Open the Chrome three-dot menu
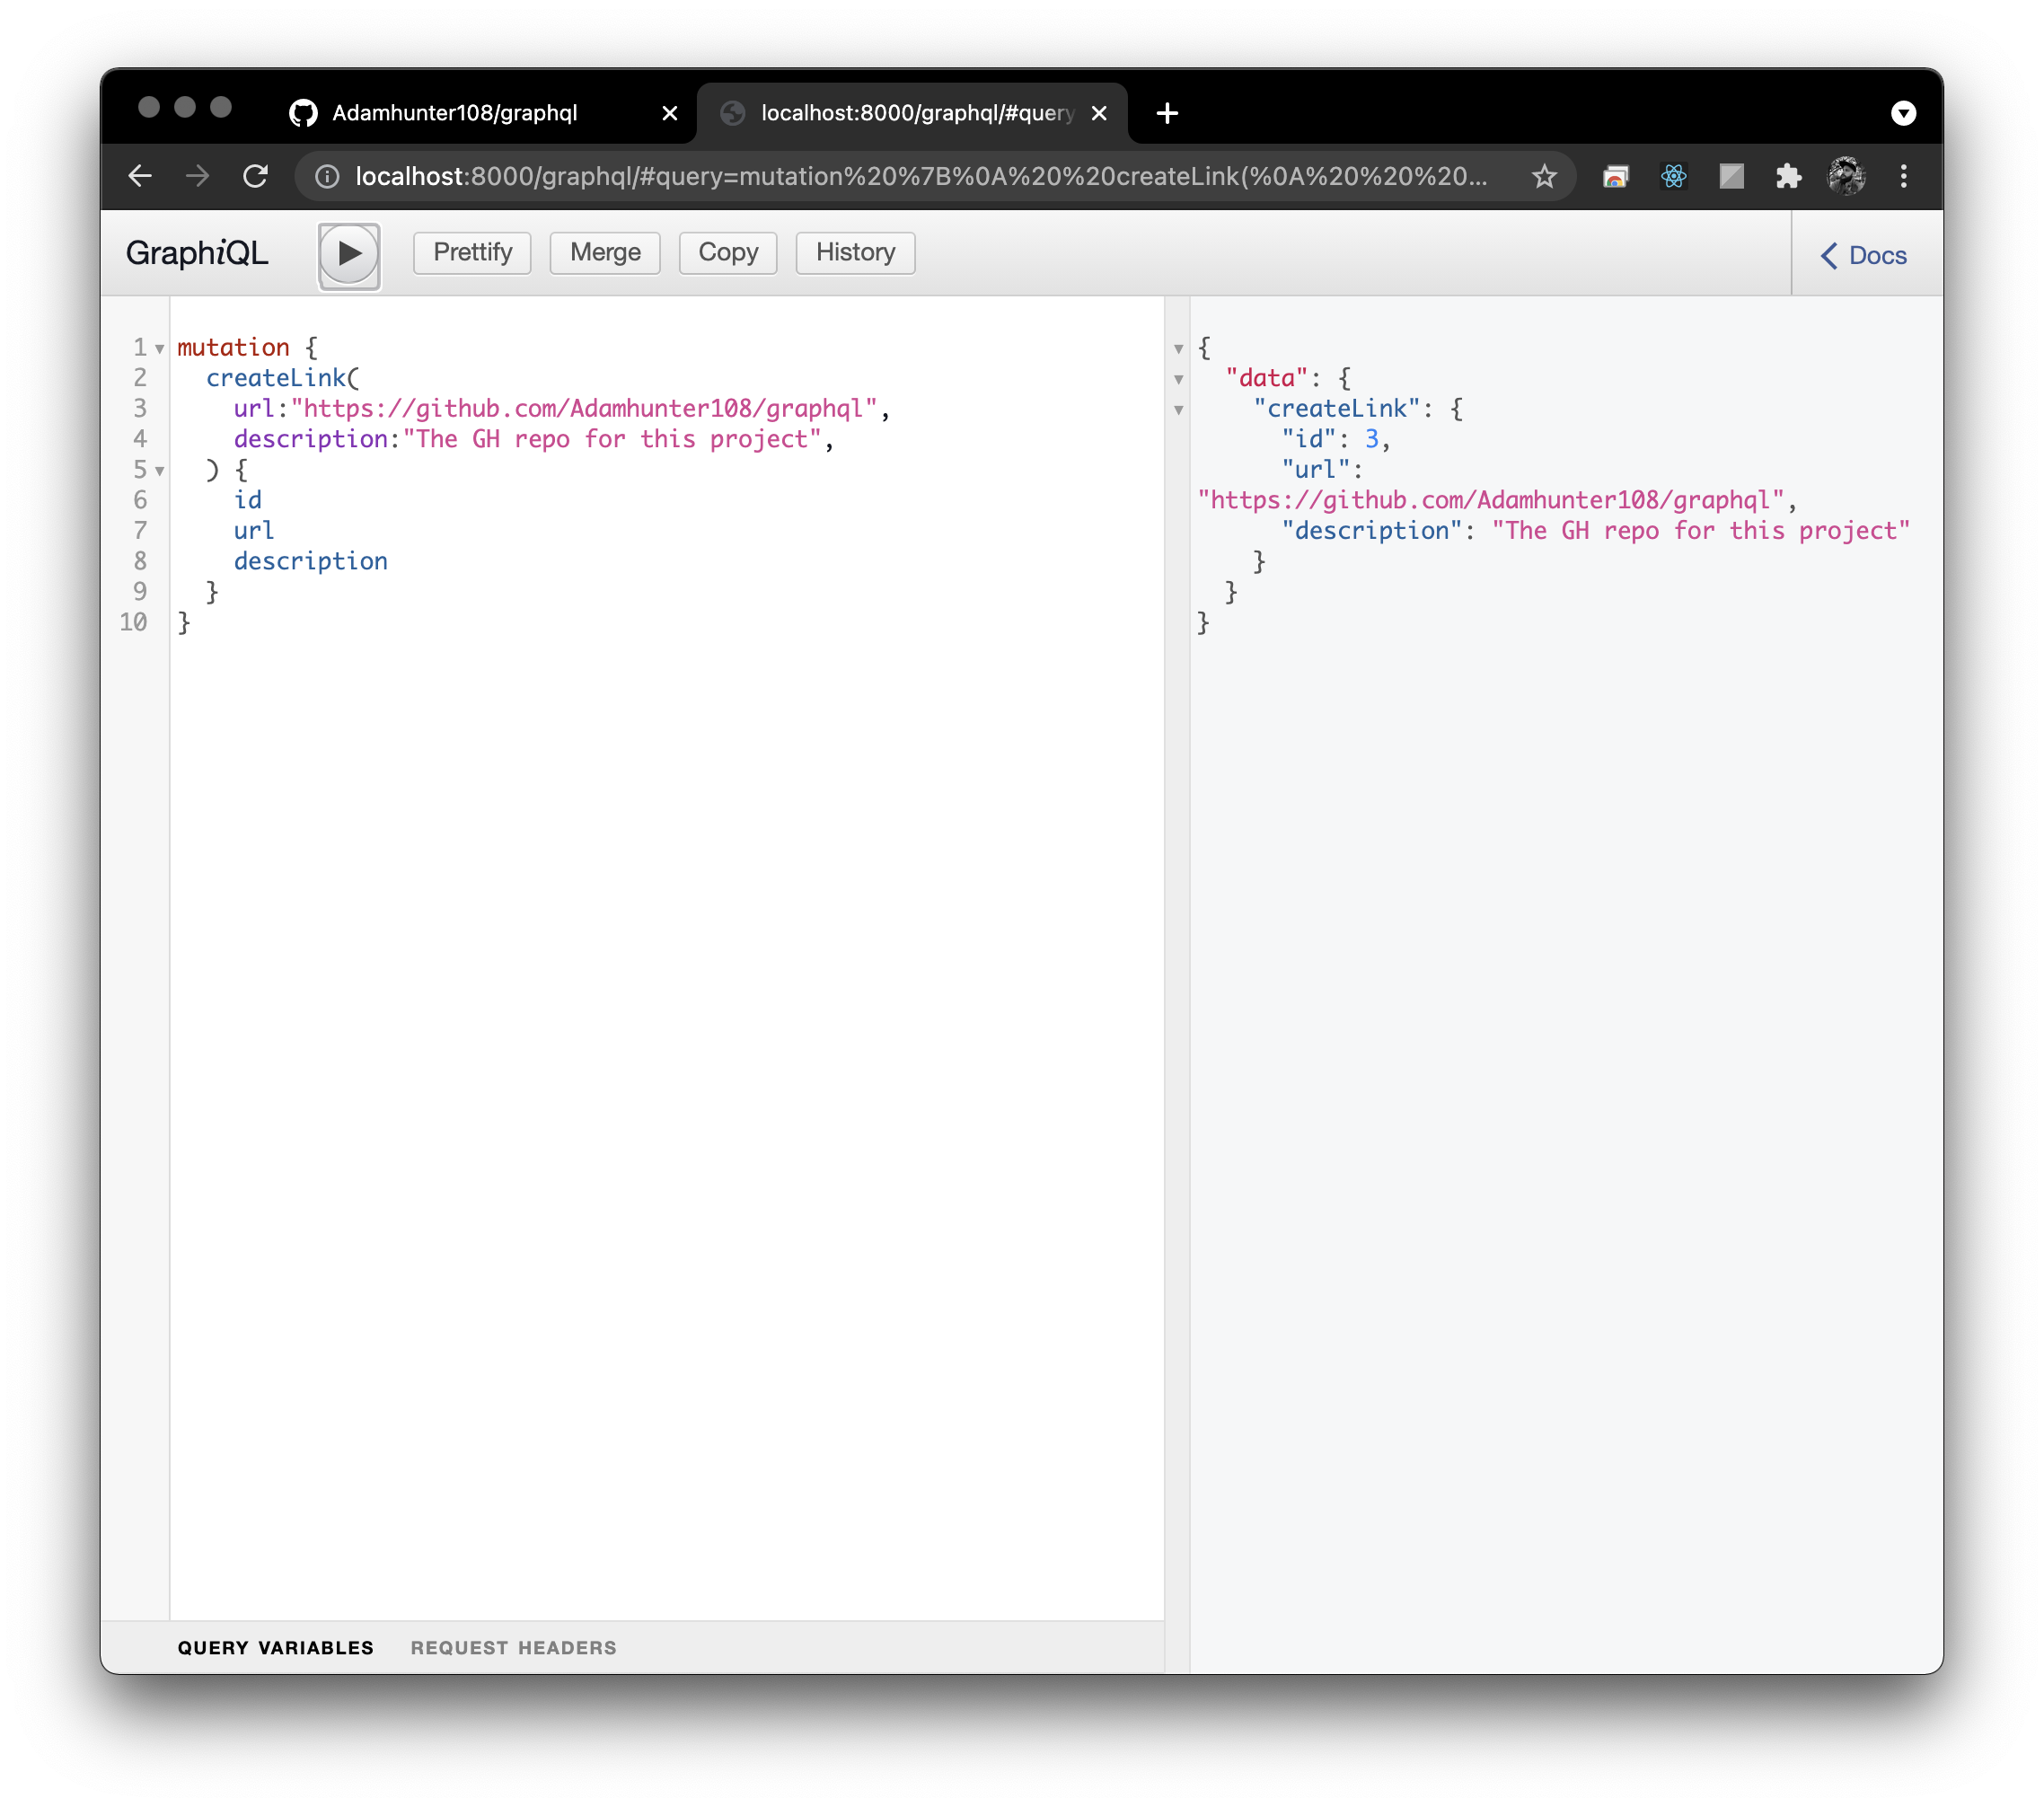2044x1807 pixels. pyautogui.click(x=1904, y=177)
